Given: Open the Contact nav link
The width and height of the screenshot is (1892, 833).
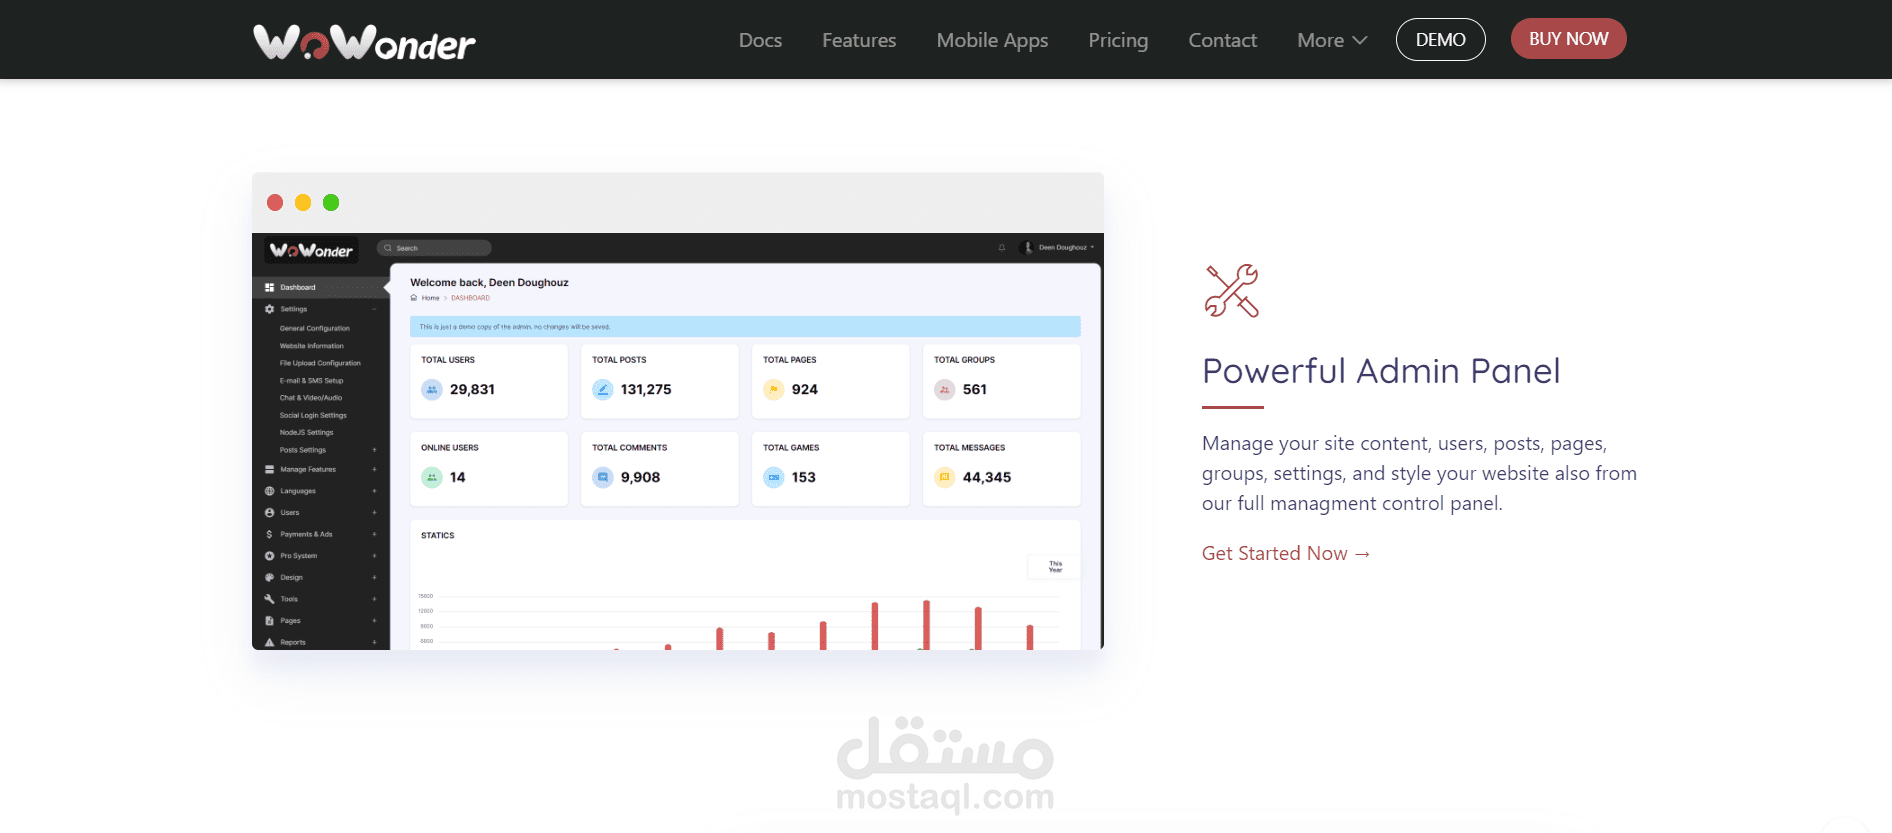Looking at the screenshot, I should tap(1222, 40).
